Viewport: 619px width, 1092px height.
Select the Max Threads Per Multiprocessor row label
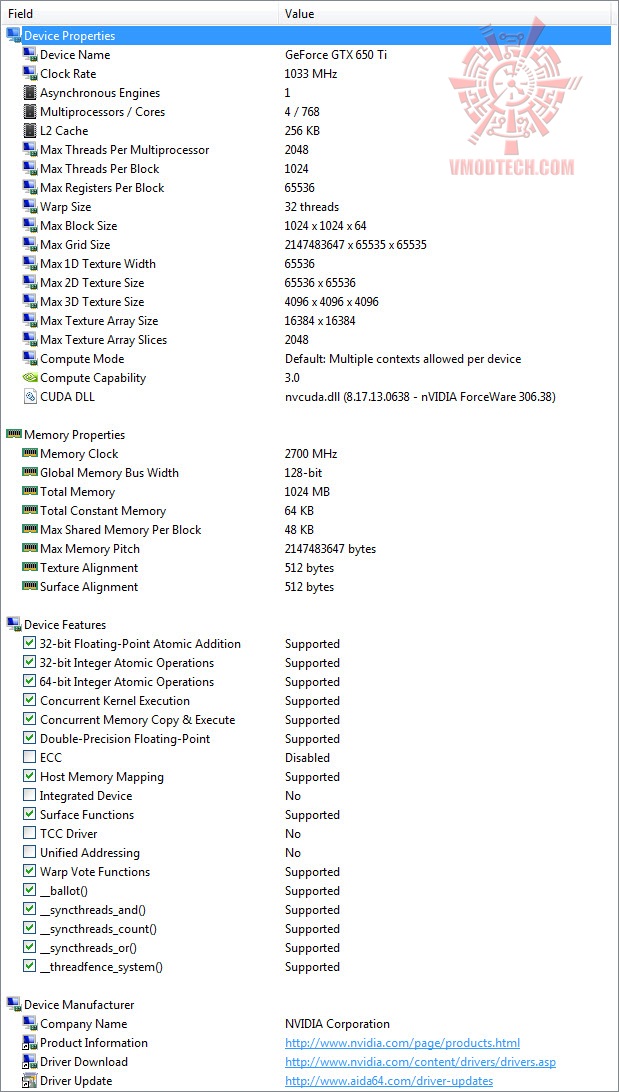pos(125,150)
